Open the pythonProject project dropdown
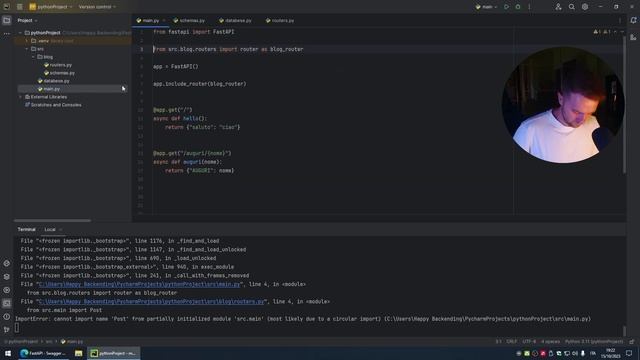This screenshot has height=360, width=640. point(50,7)
